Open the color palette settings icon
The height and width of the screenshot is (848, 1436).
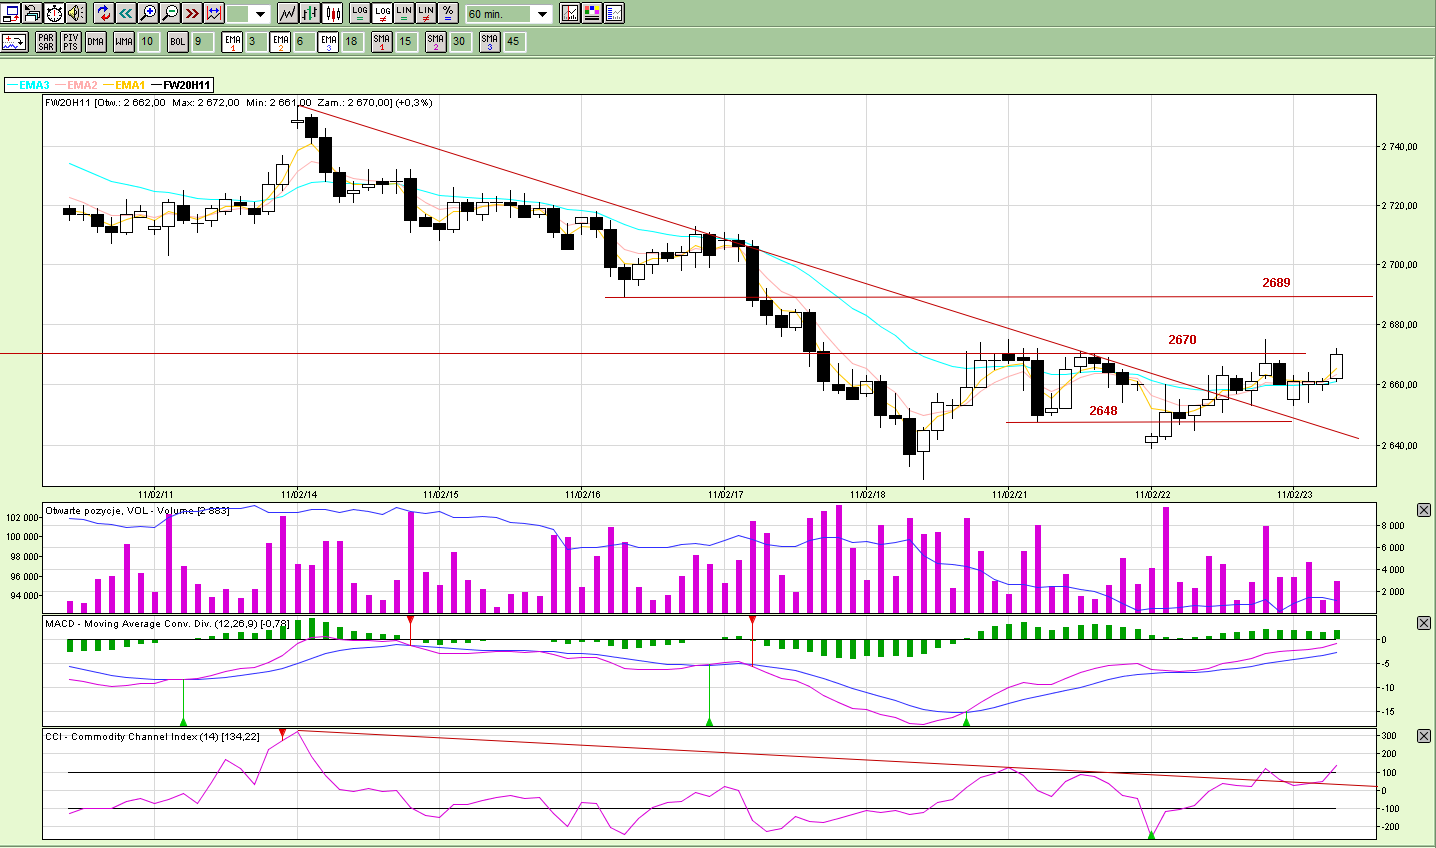tap(592, 13)
